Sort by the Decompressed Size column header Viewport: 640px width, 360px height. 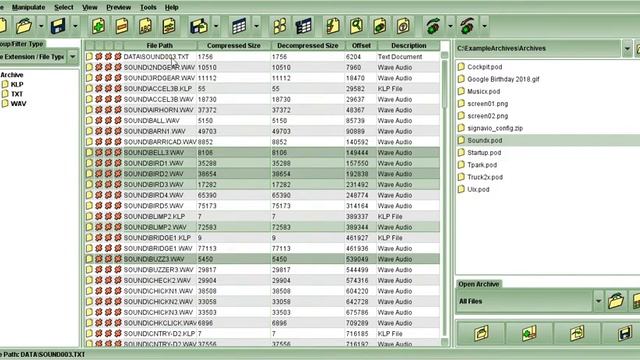point(307,46)
